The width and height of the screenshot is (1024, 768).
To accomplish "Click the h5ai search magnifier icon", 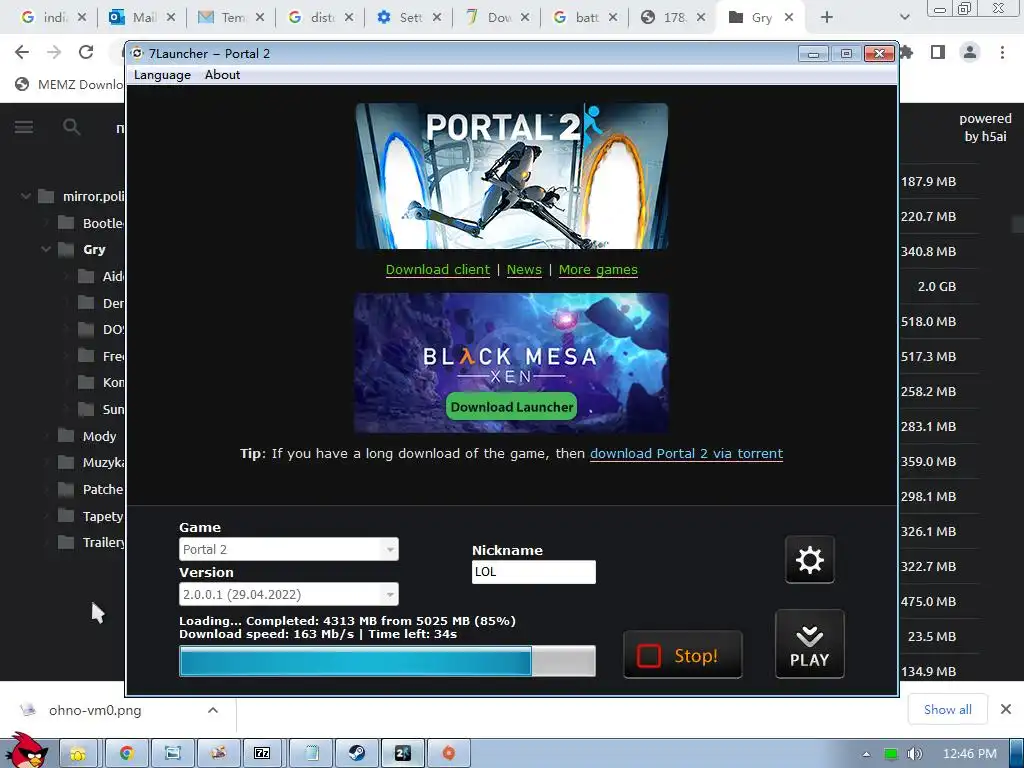I will 72,127.
